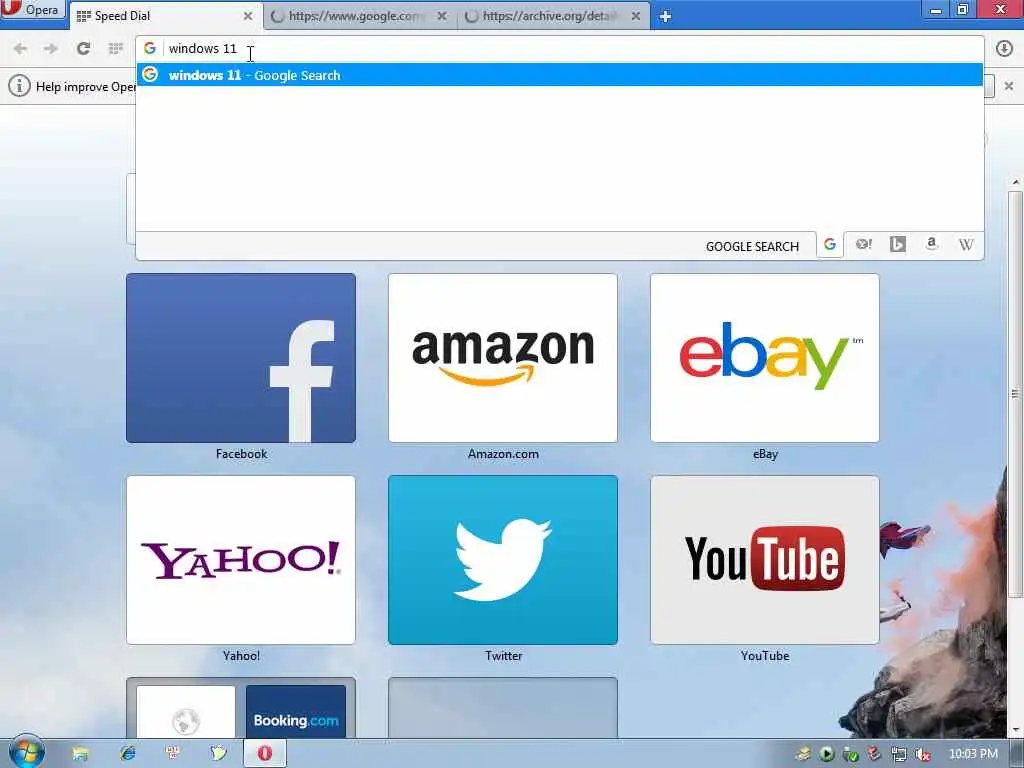Choose Google in the search engine bar
The height and width of the screenshot is (768, 1024).
pyautogui.click(x=830, y=245)
